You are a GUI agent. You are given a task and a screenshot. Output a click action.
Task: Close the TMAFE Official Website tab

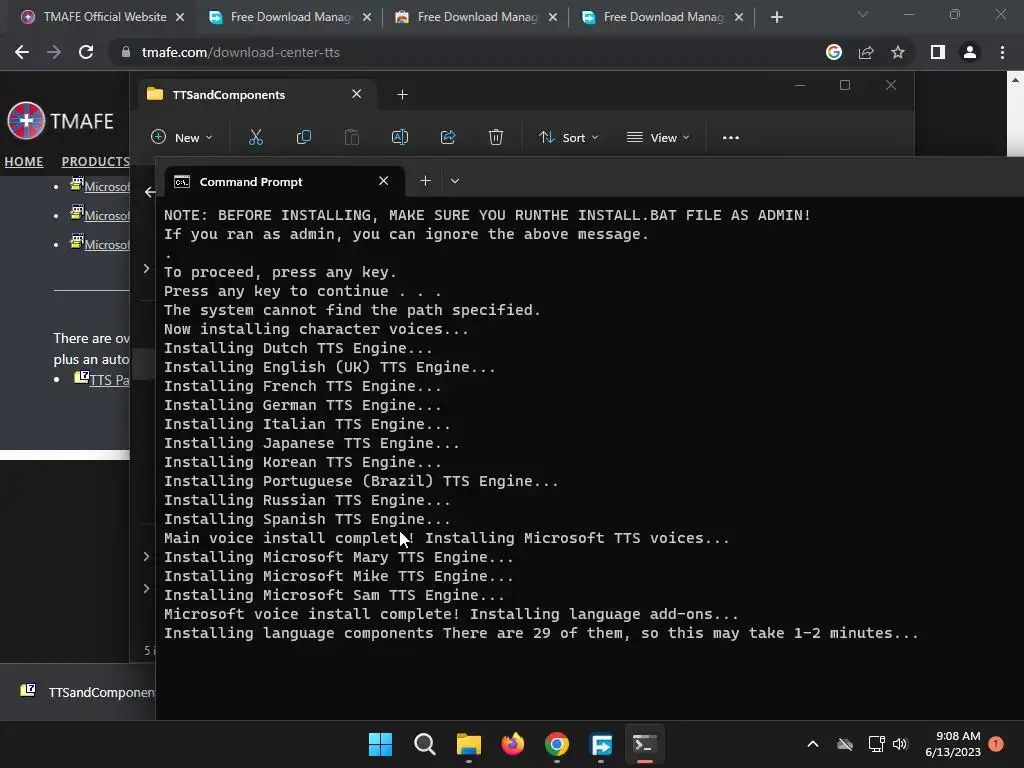pos(180,17)
